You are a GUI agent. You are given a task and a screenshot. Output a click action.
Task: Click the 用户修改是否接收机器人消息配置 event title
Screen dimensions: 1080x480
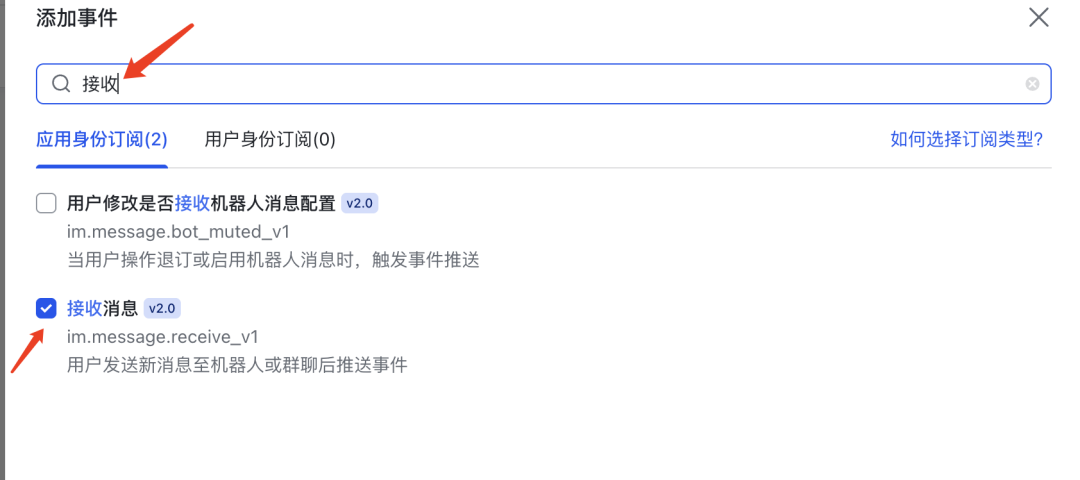coord(201,203)
